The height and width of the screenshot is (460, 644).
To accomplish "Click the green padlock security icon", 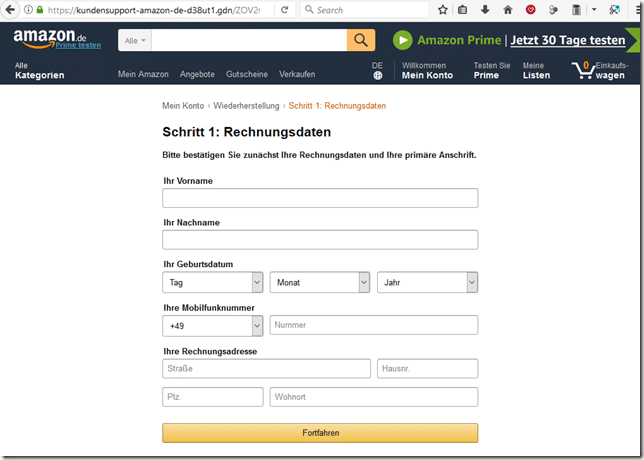I will pos(40,10).
